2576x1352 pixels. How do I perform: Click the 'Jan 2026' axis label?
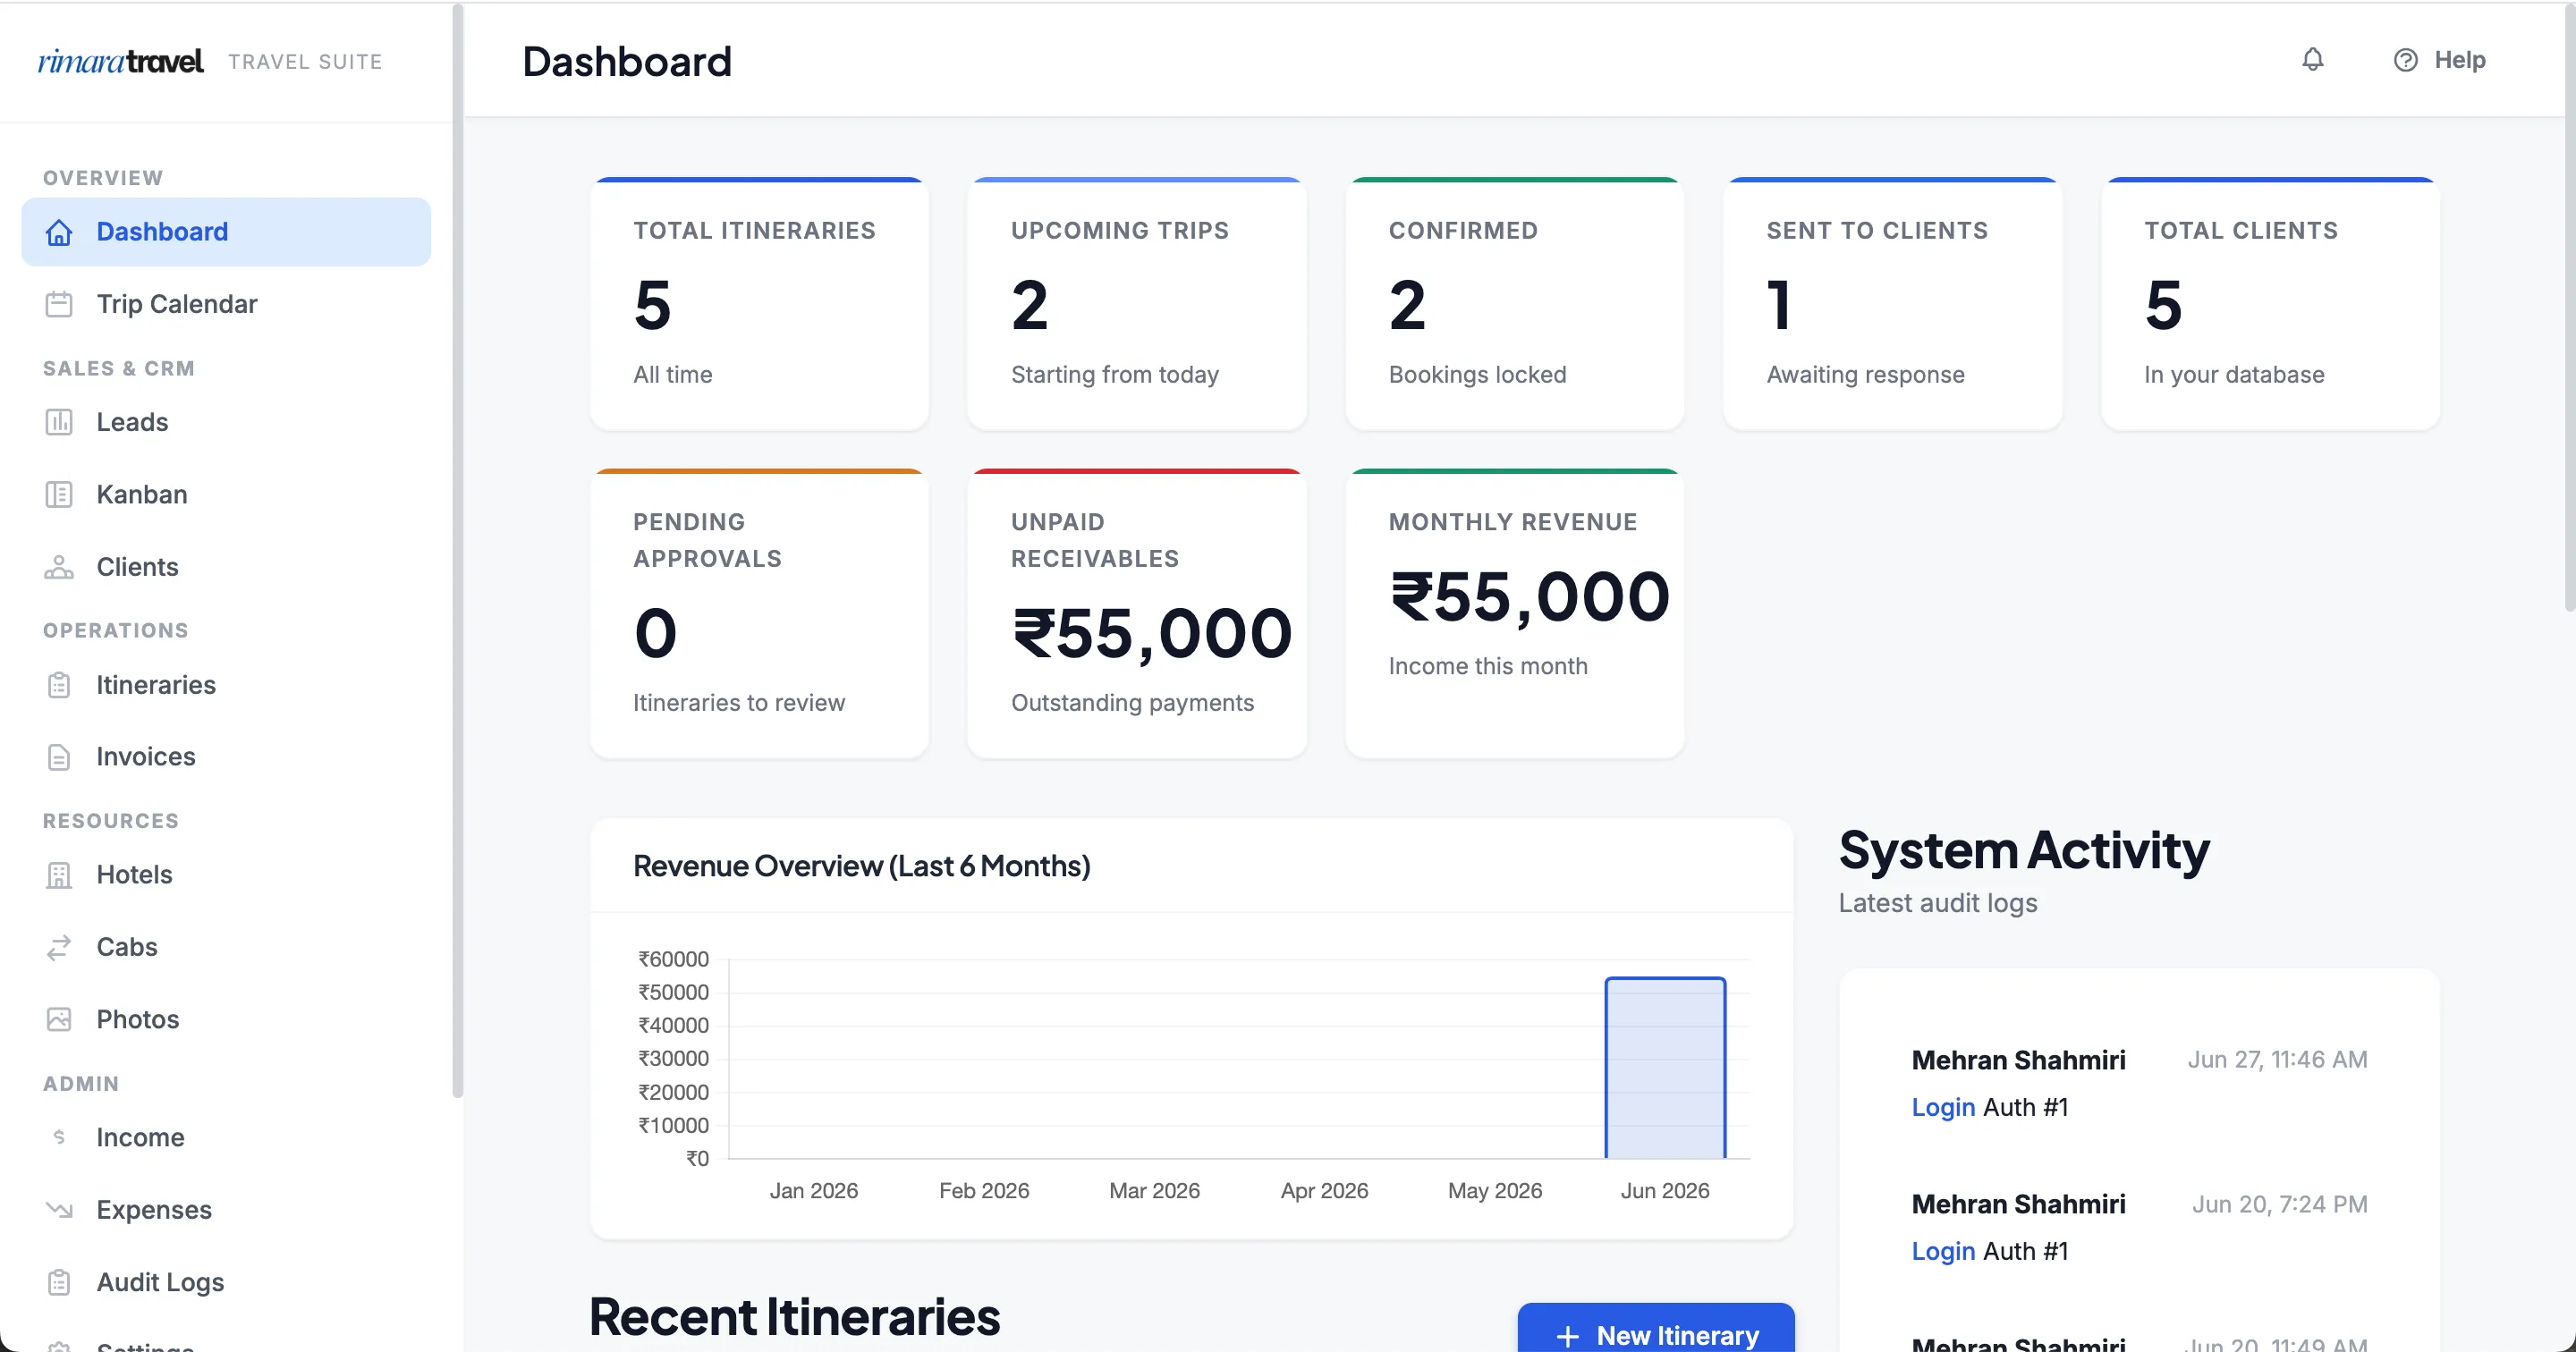tap(814, 1191)
